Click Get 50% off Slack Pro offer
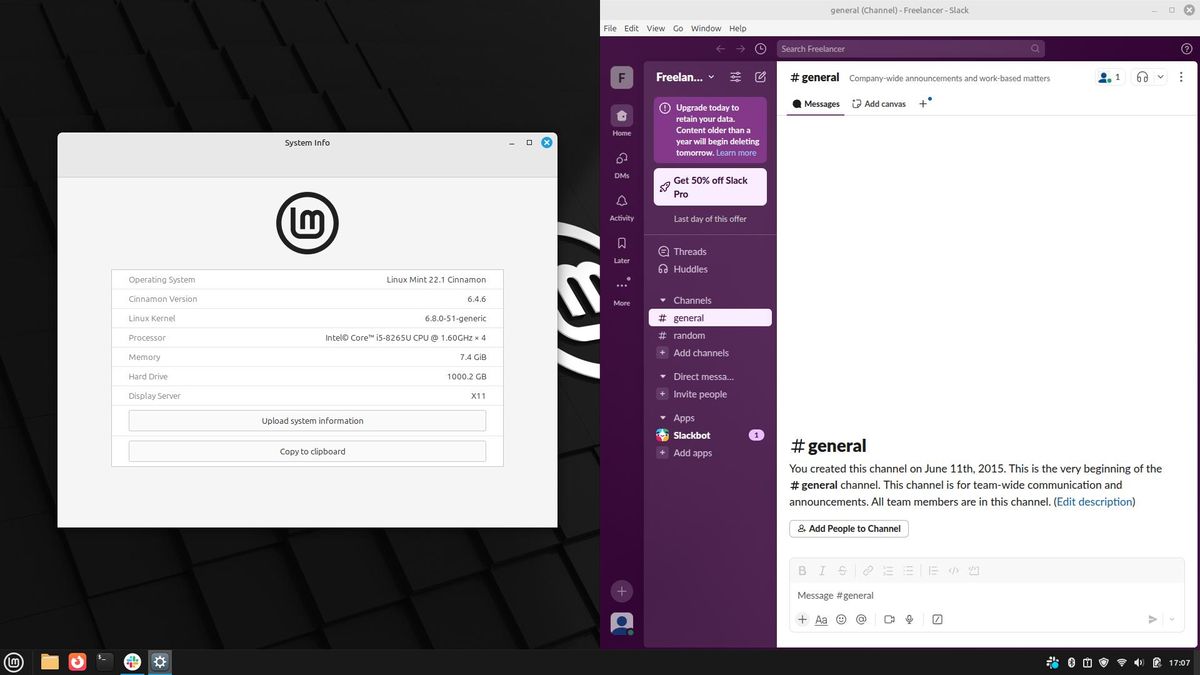 pyautogui.click(x=710, y=187)
